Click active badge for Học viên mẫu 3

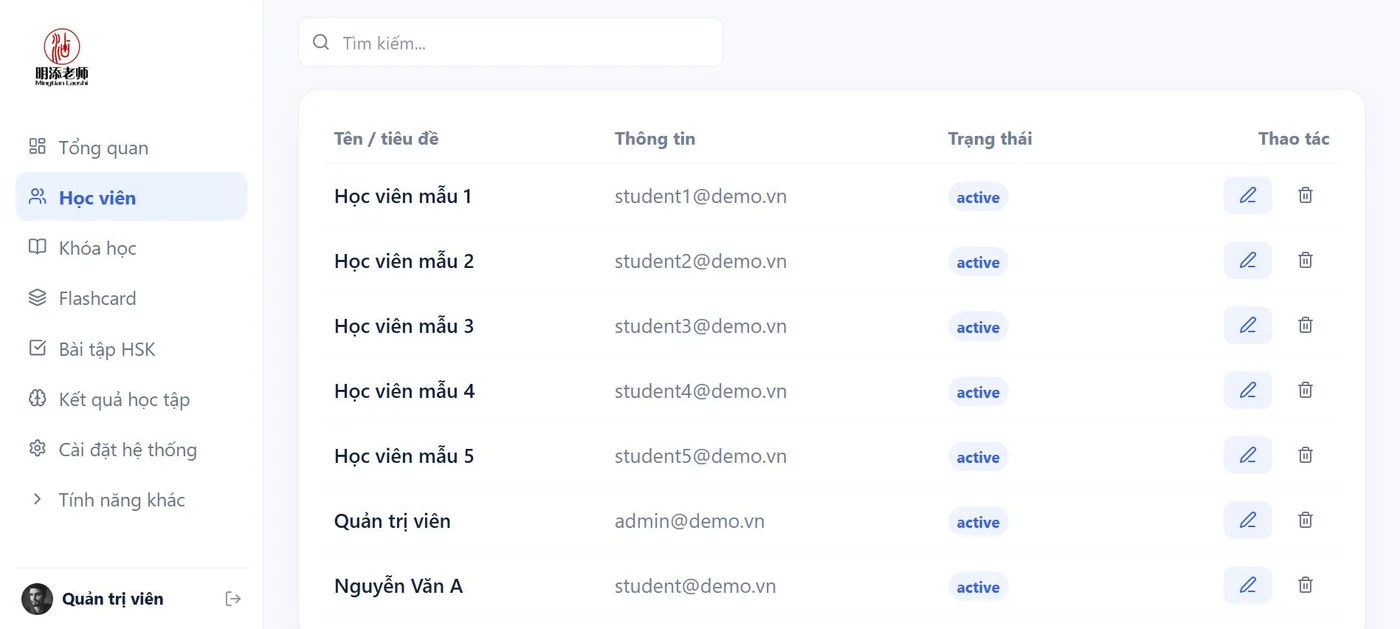[978, 327]
